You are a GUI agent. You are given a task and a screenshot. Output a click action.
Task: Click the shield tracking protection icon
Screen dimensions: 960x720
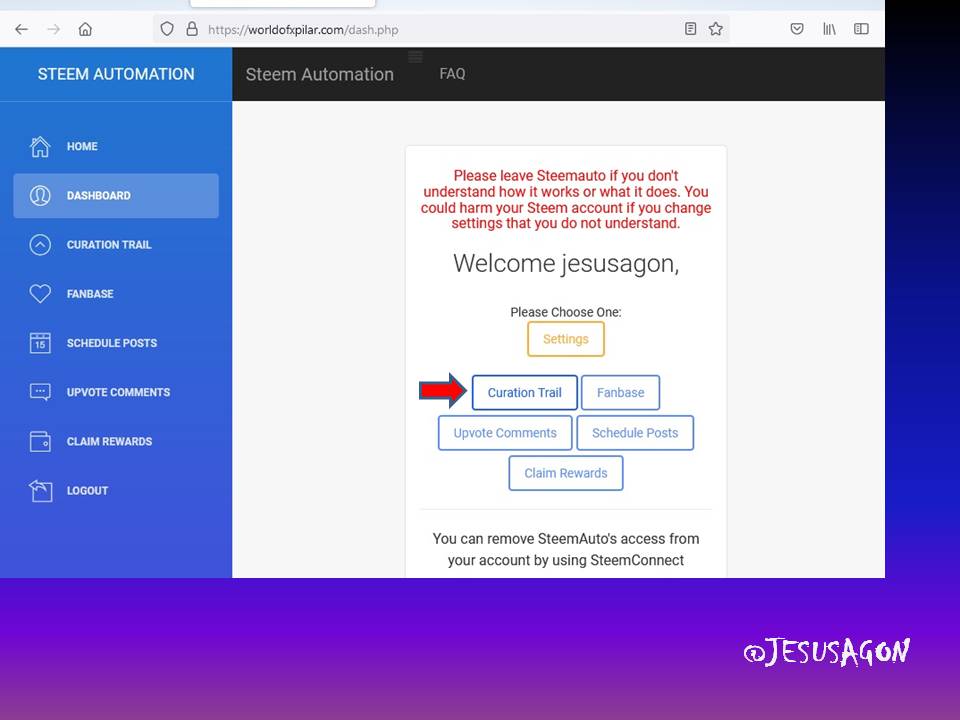coord(167,29)
